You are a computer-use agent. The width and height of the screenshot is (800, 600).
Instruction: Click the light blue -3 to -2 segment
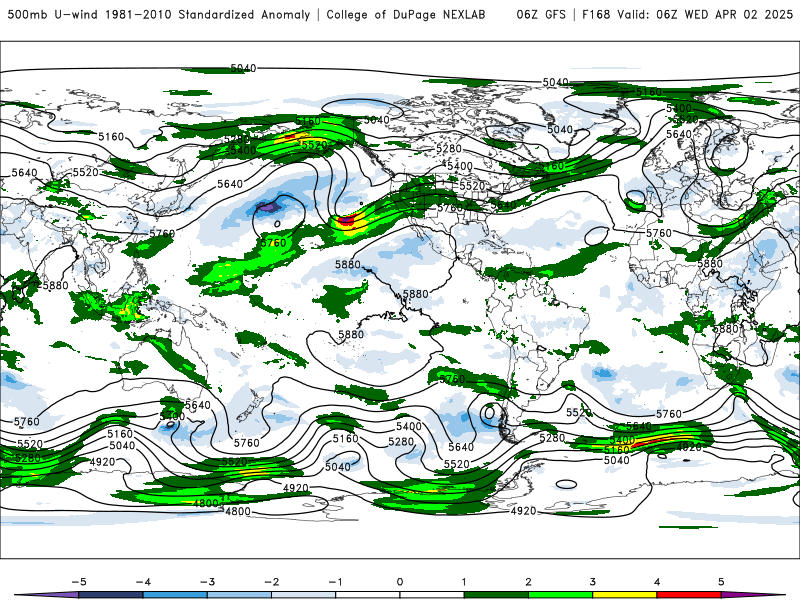tap(239, 595)
